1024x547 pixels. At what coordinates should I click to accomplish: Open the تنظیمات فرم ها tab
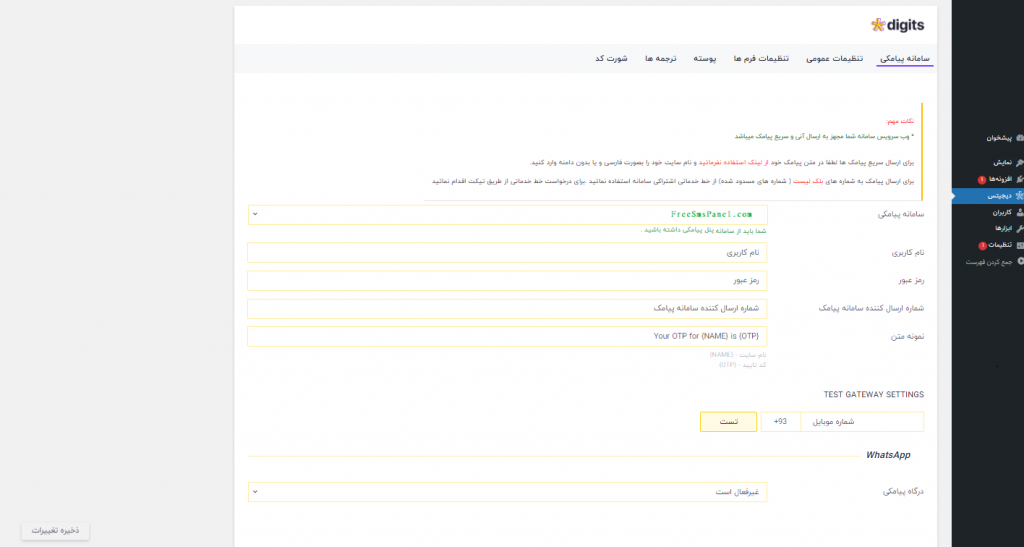(x=761, y=59)
